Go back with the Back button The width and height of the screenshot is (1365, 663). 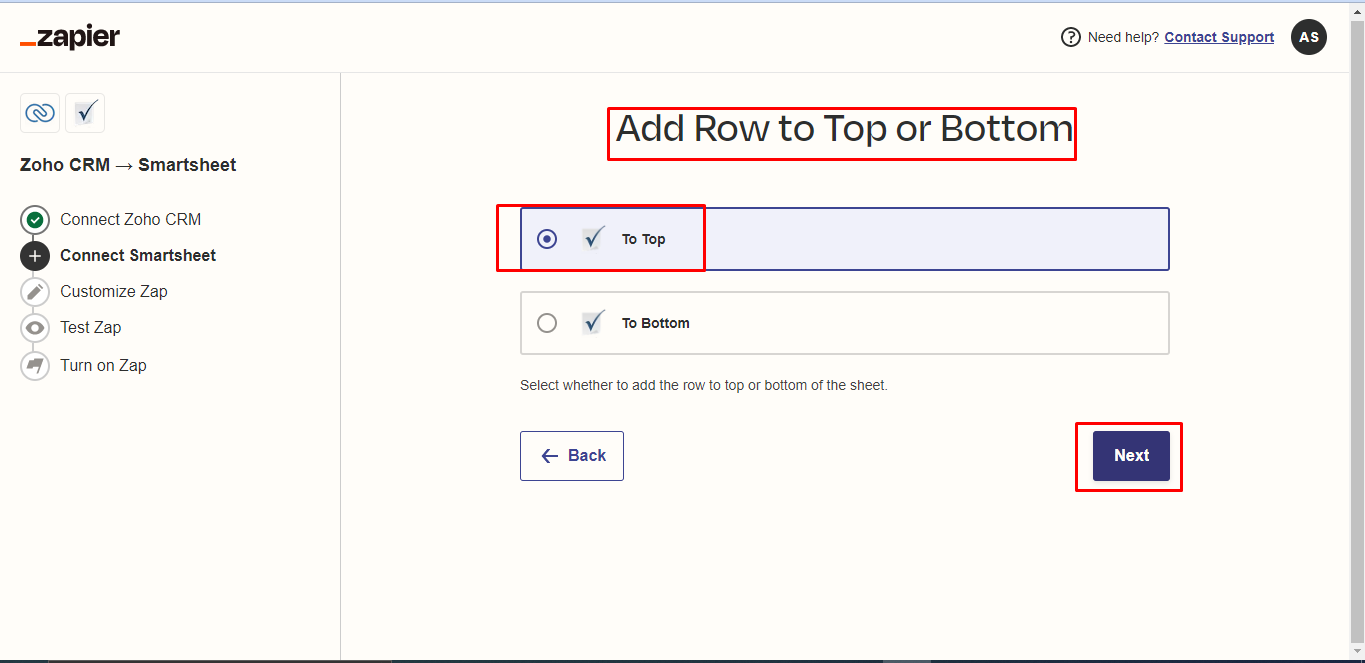click(x=572, y=456)
